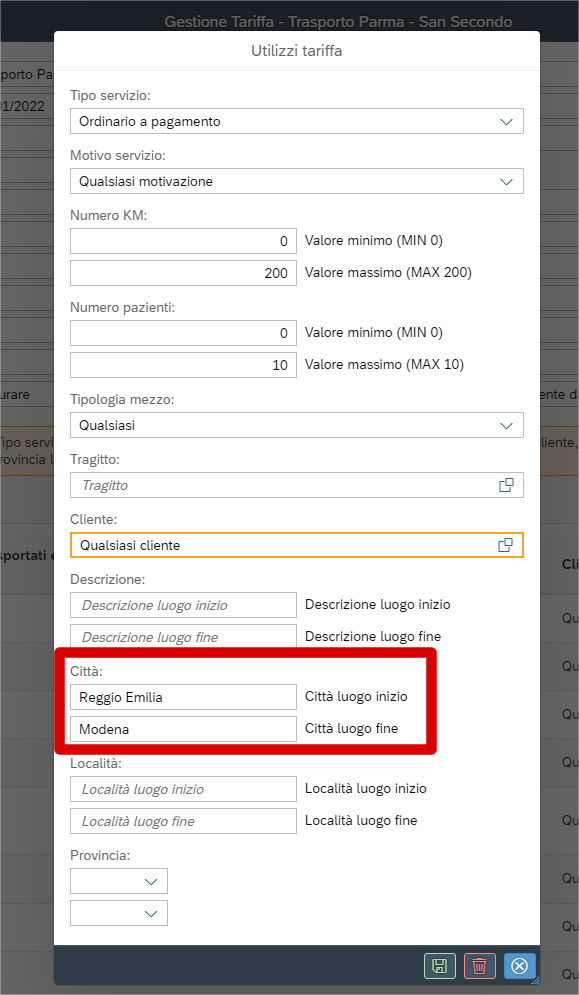Open second Provincia dropdown

click(x=119, y=913)
